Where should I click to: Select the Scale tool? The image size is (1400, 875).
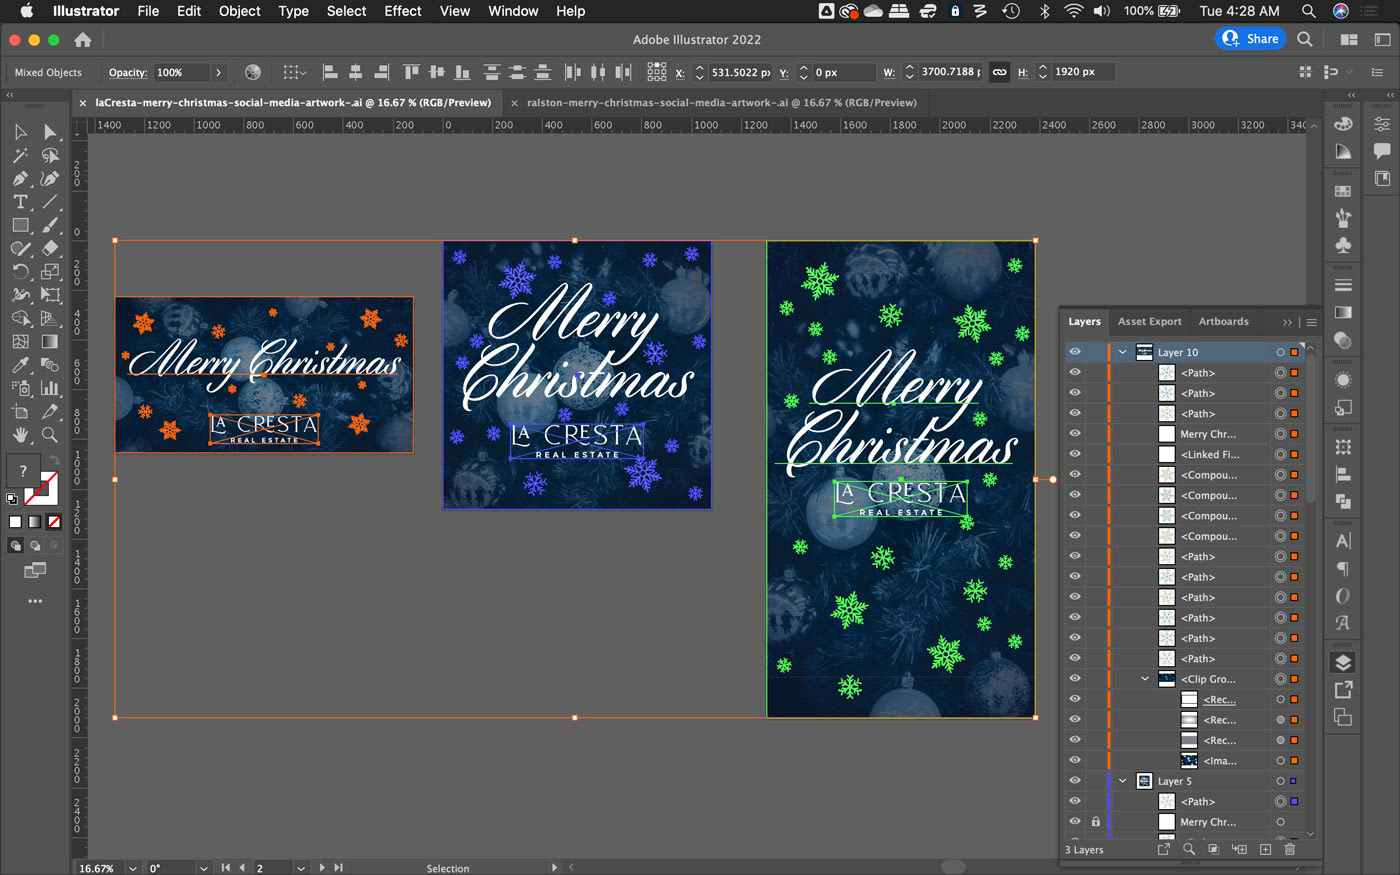pos(50,271)
